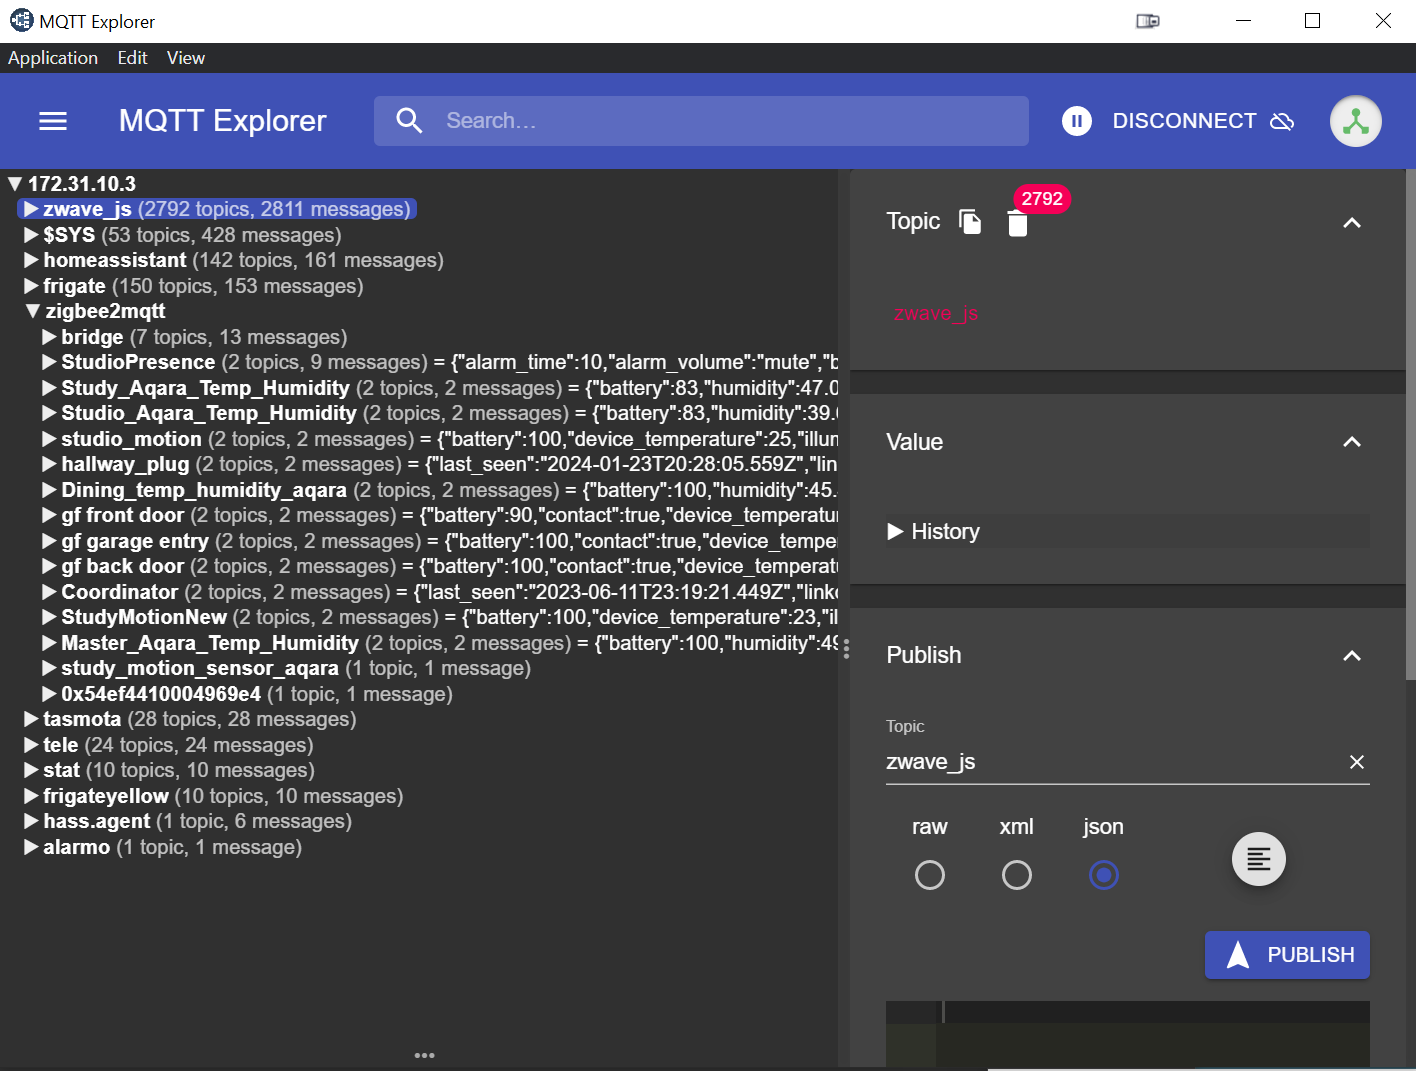The height and width of the screenshot is (1071, 1416).
Task: Select the xml format radio button
Action: [x=1017, y=875]
